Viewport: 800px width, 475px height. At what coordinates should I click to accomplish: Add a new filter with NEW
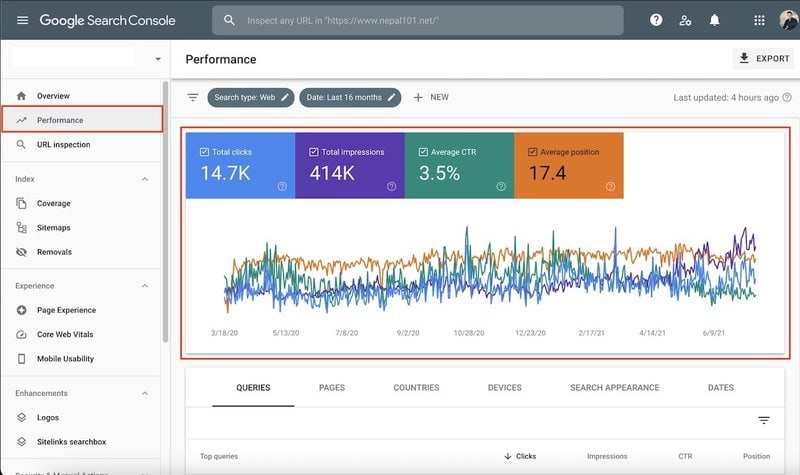(x=431, y=97)
